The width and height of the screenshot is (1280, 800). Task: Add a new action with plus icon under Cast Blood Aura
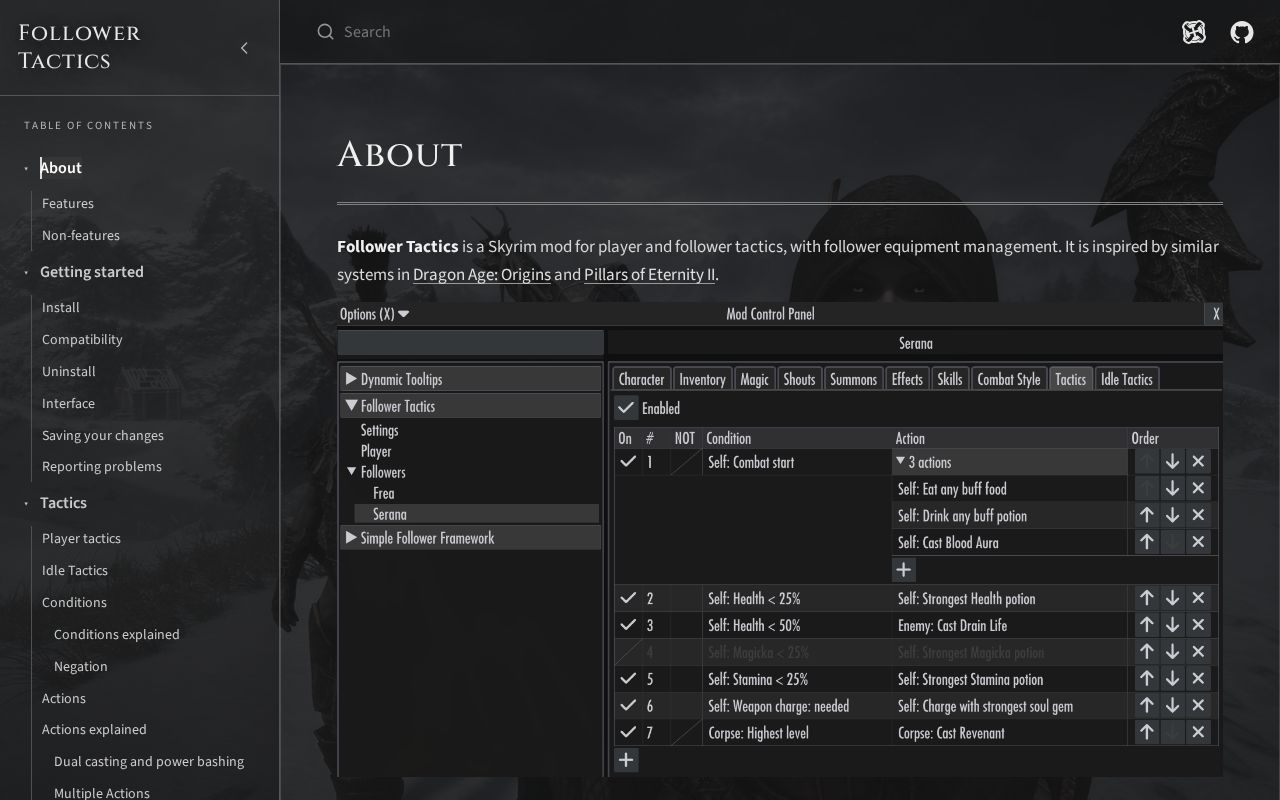coord(904,569)
